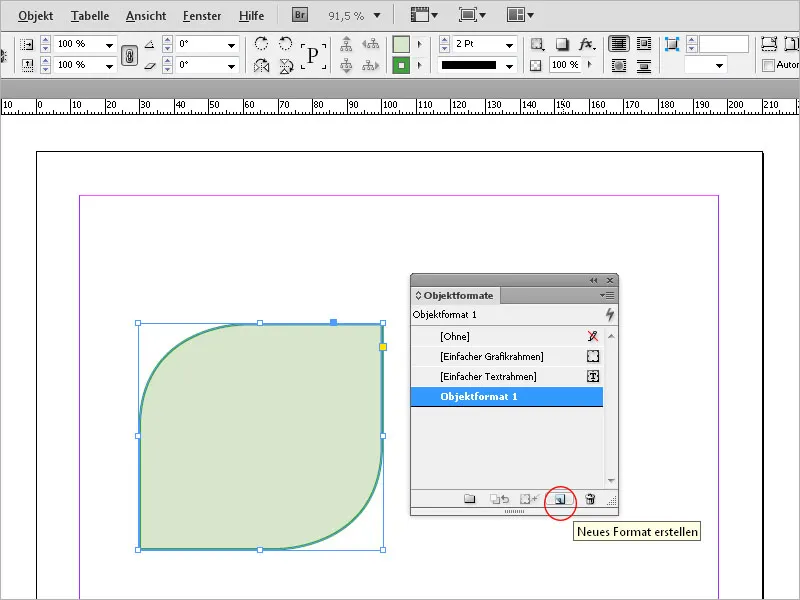Click the select container icon
Image resolution: width=800 pixels, height=600 pixels.
tap(346, 44)
